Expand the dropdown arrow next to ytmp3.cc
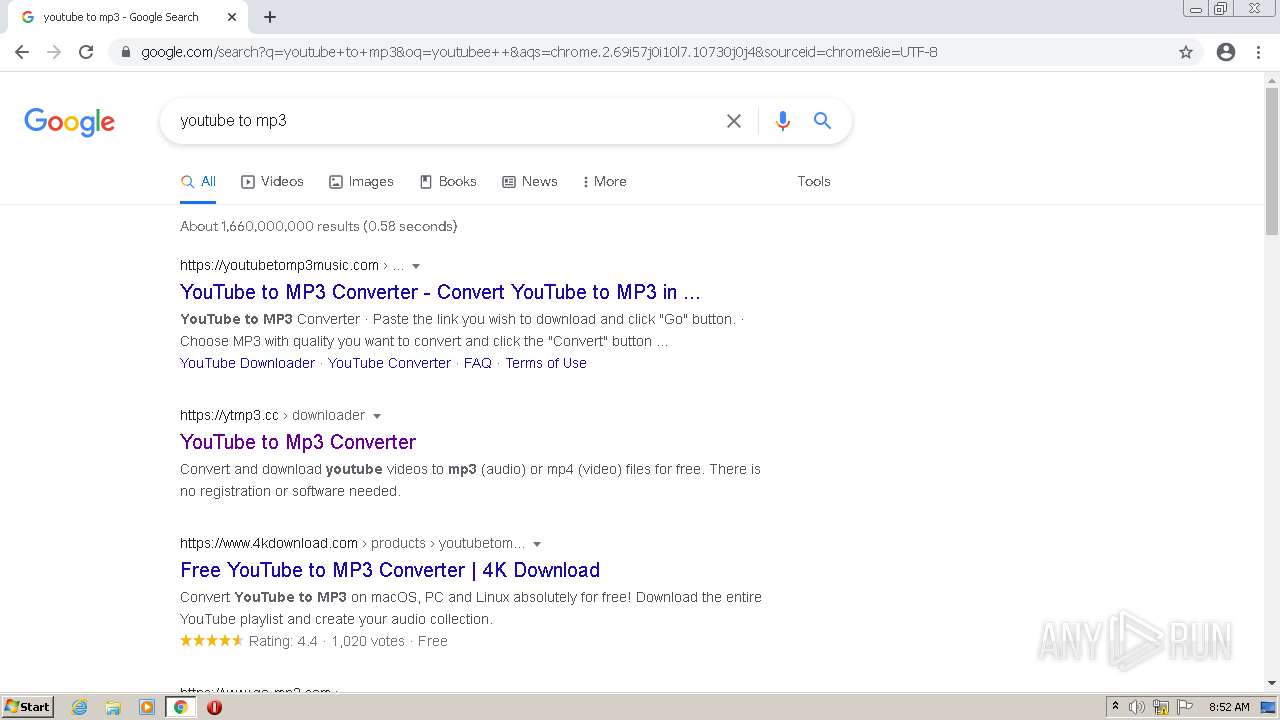The width and height of the screenshot is (1280, 720). pyautogui.click(x=377, y=416)
